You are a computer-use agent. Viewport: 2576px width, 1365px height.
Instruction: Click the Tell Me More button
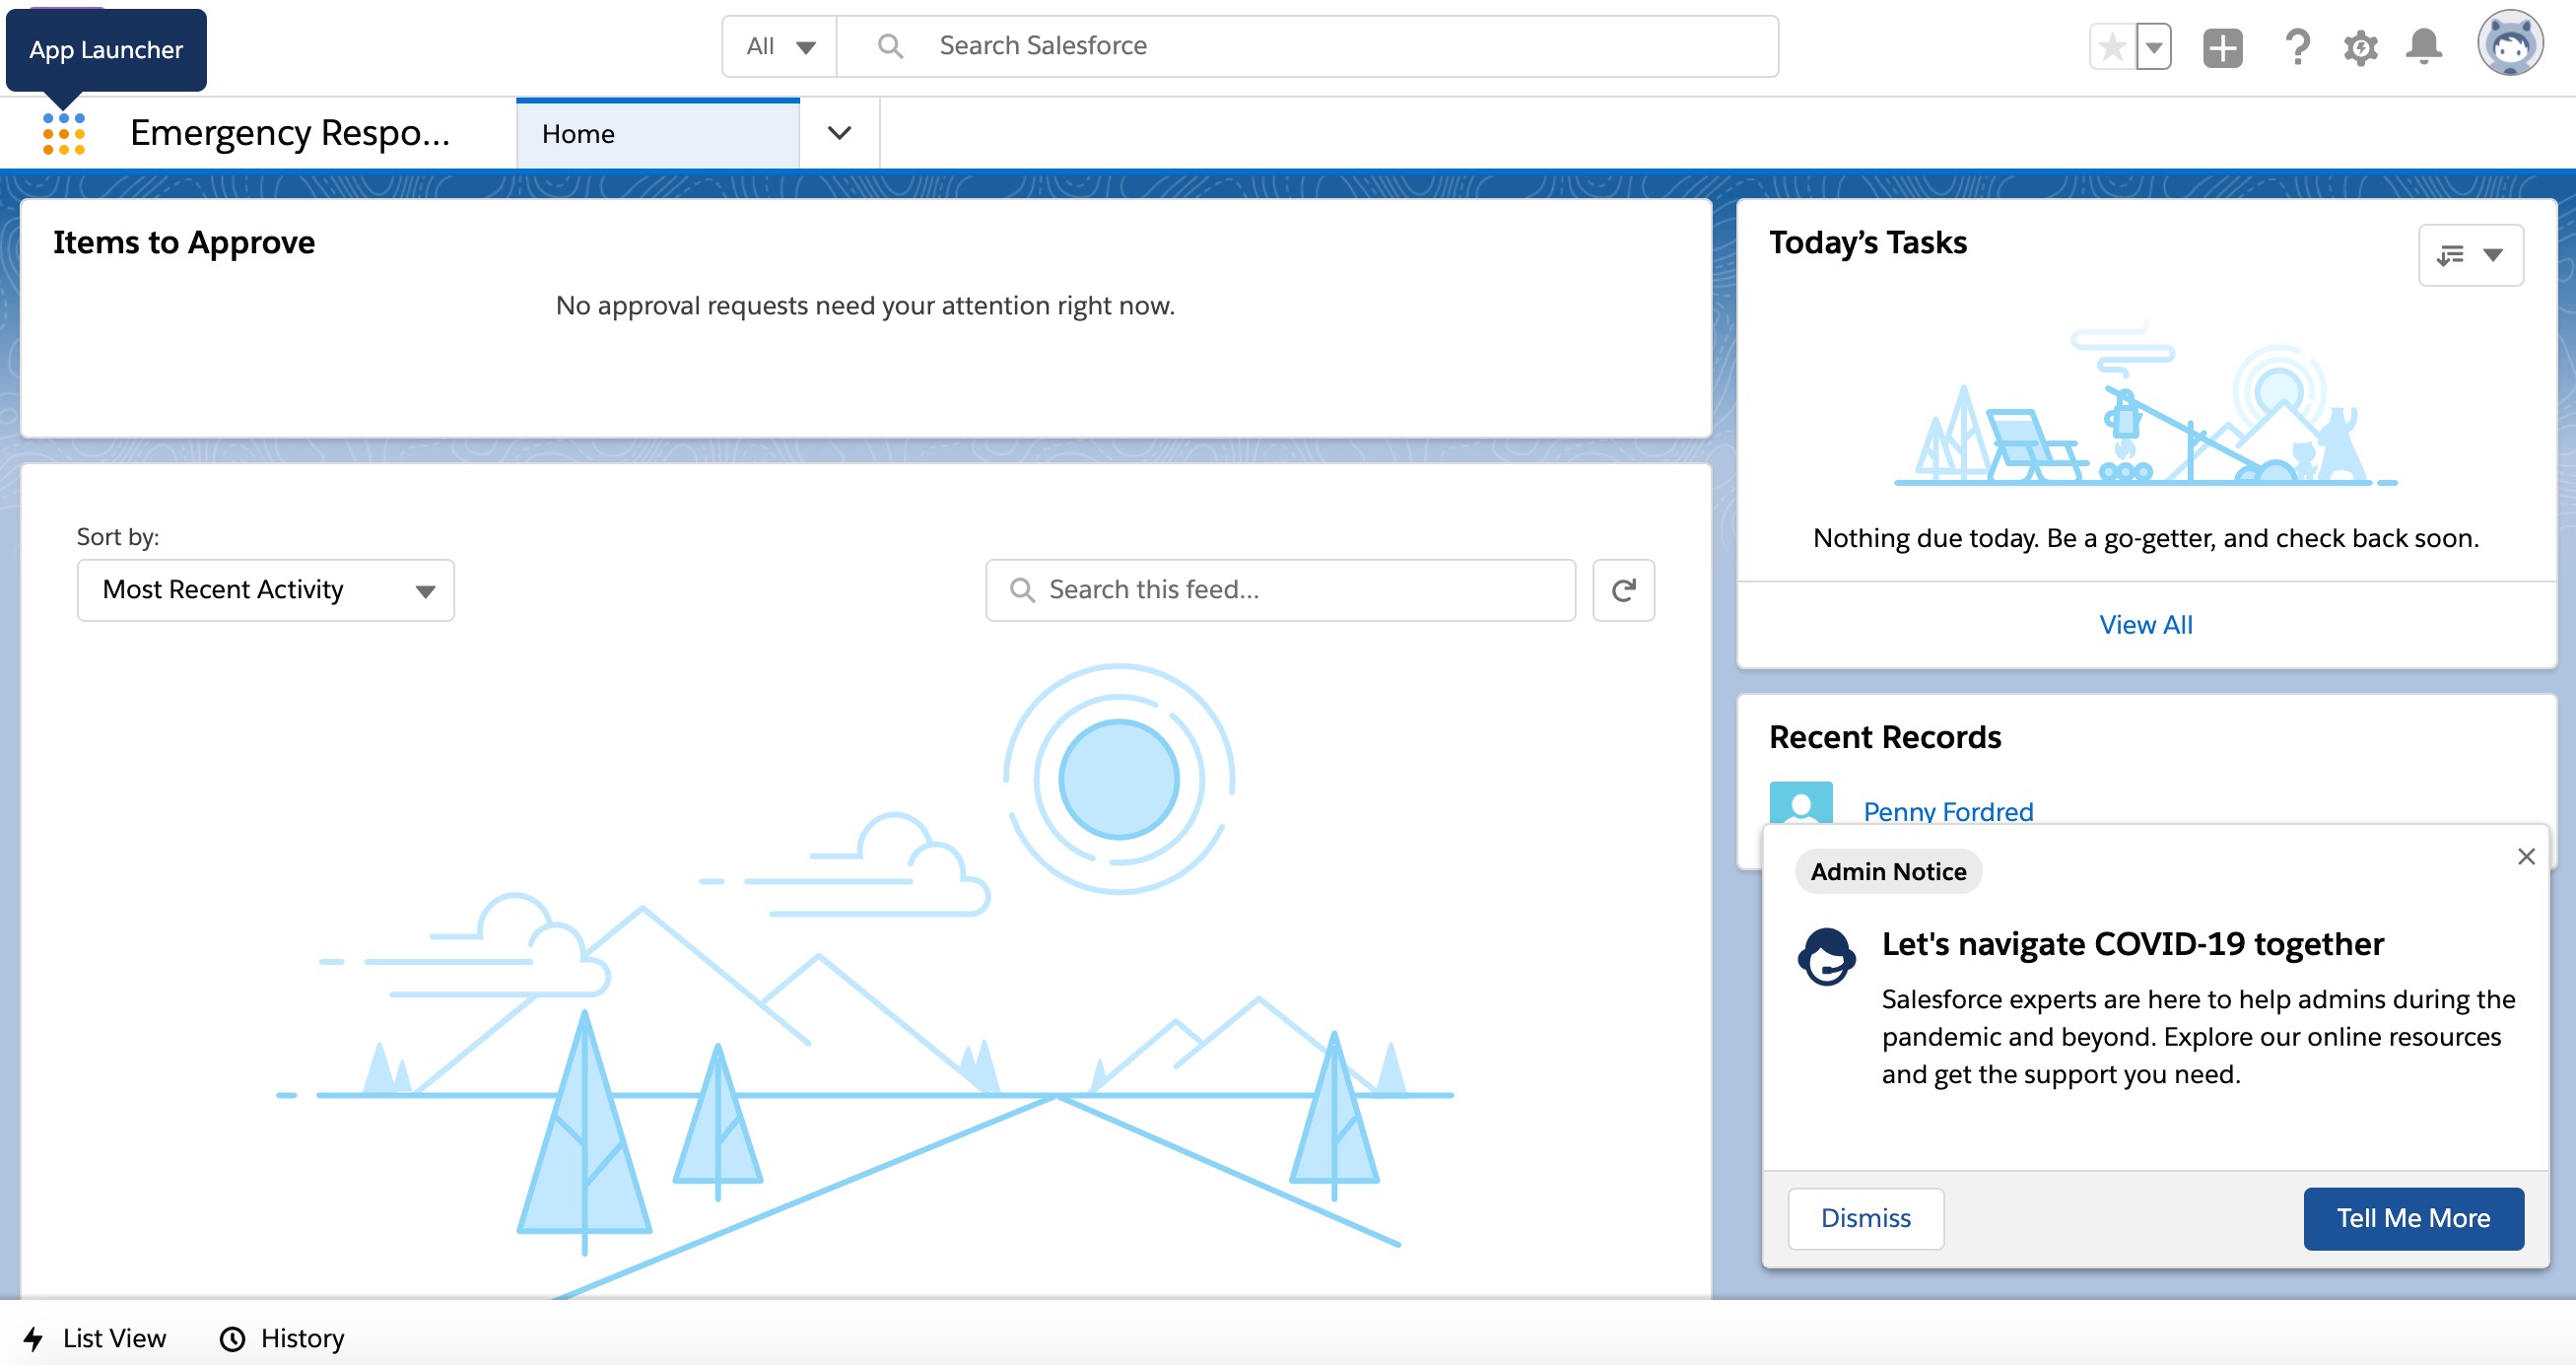point(2412,1218)
